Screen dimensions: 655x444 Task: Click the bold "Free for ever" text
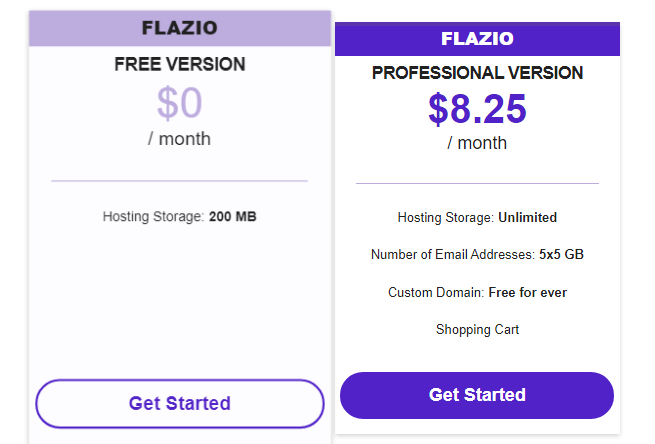pyautogui.click(x=527, y=293)
